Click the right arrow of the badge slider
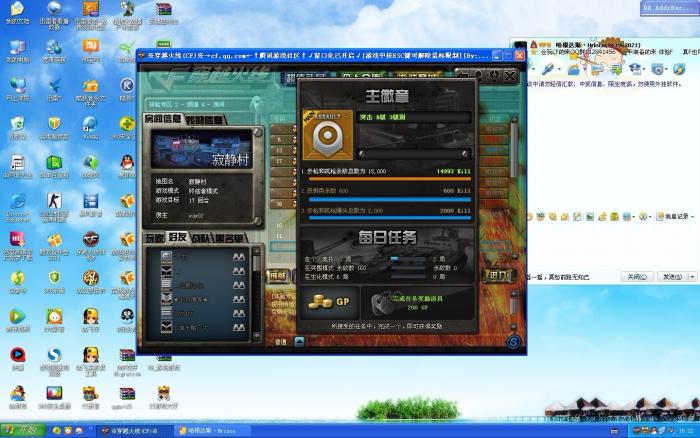Screen dimensions: 700x438 coord(465,154)
